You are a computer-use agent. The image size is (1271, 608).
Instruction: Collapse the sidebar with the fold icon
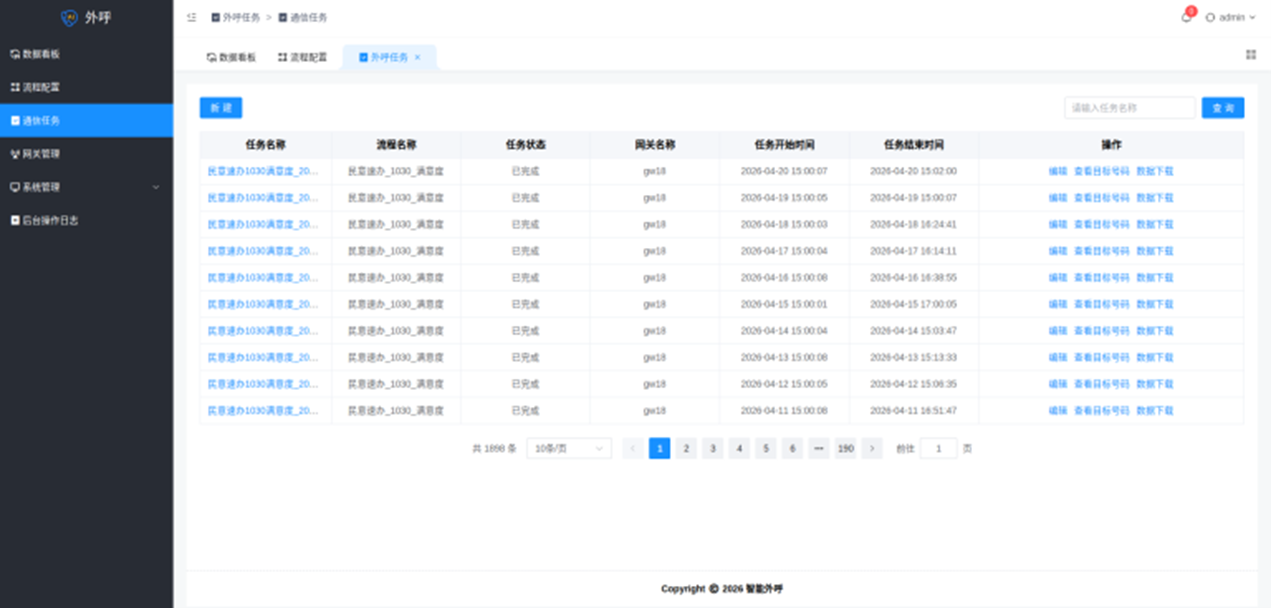click(x=191, y=17)
